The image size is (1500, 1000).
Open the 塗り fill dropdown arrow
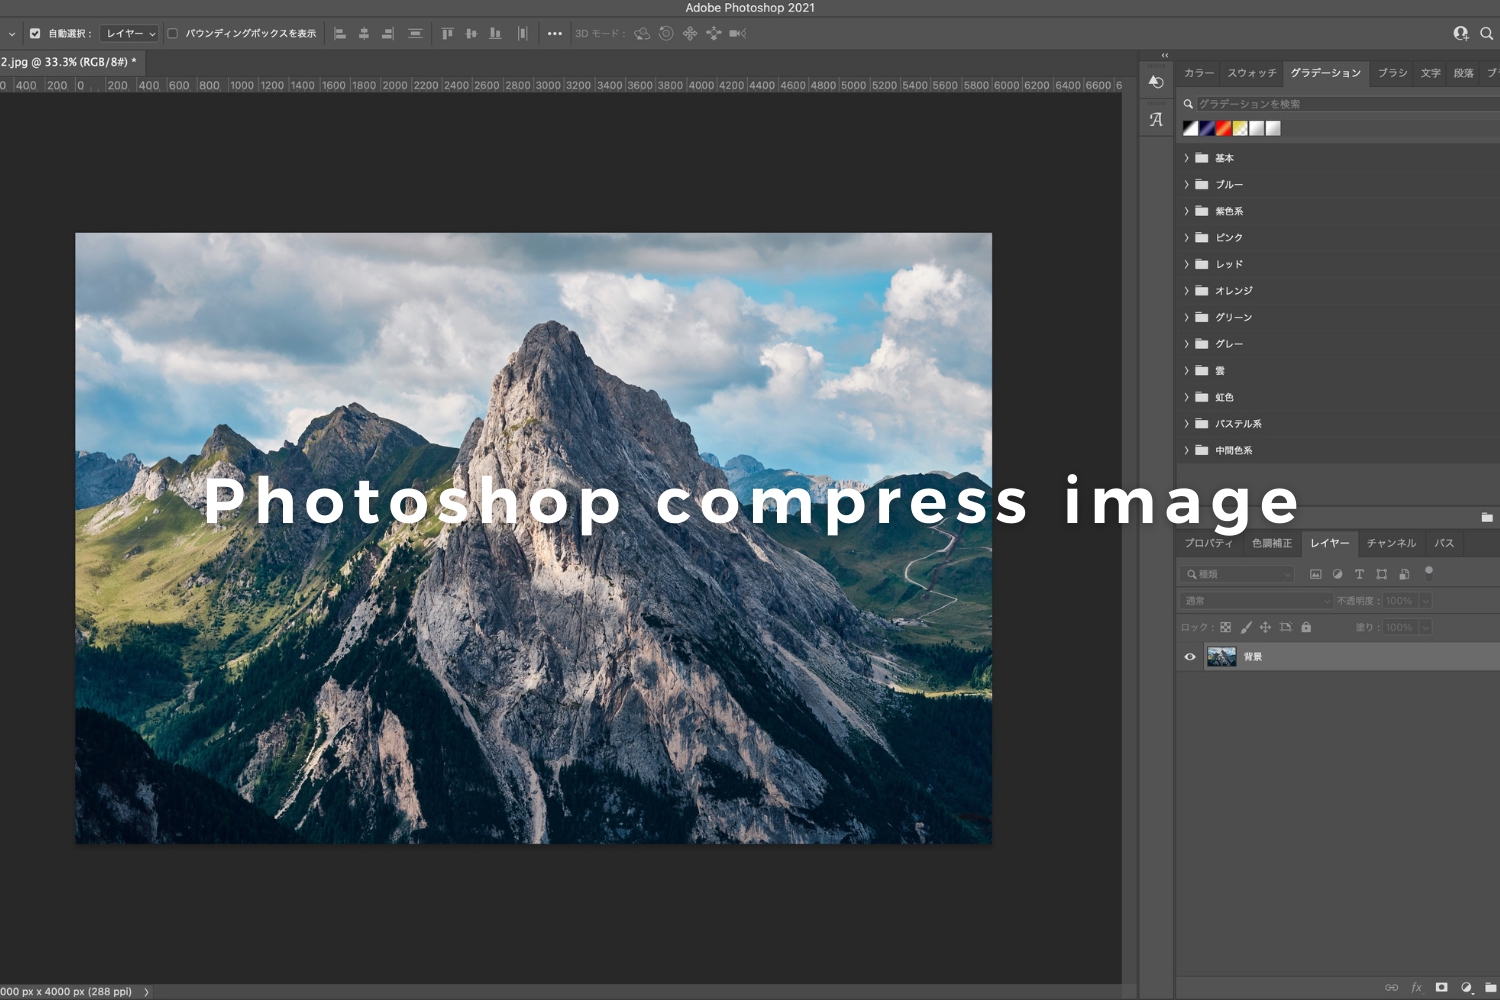[1426, 628]
